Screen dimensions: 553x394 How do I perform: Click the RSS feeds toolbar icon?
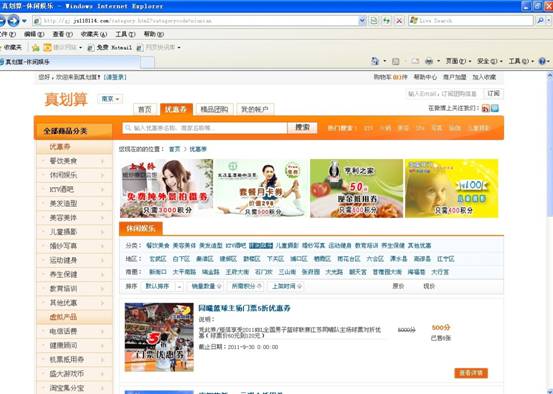[396, 61]
